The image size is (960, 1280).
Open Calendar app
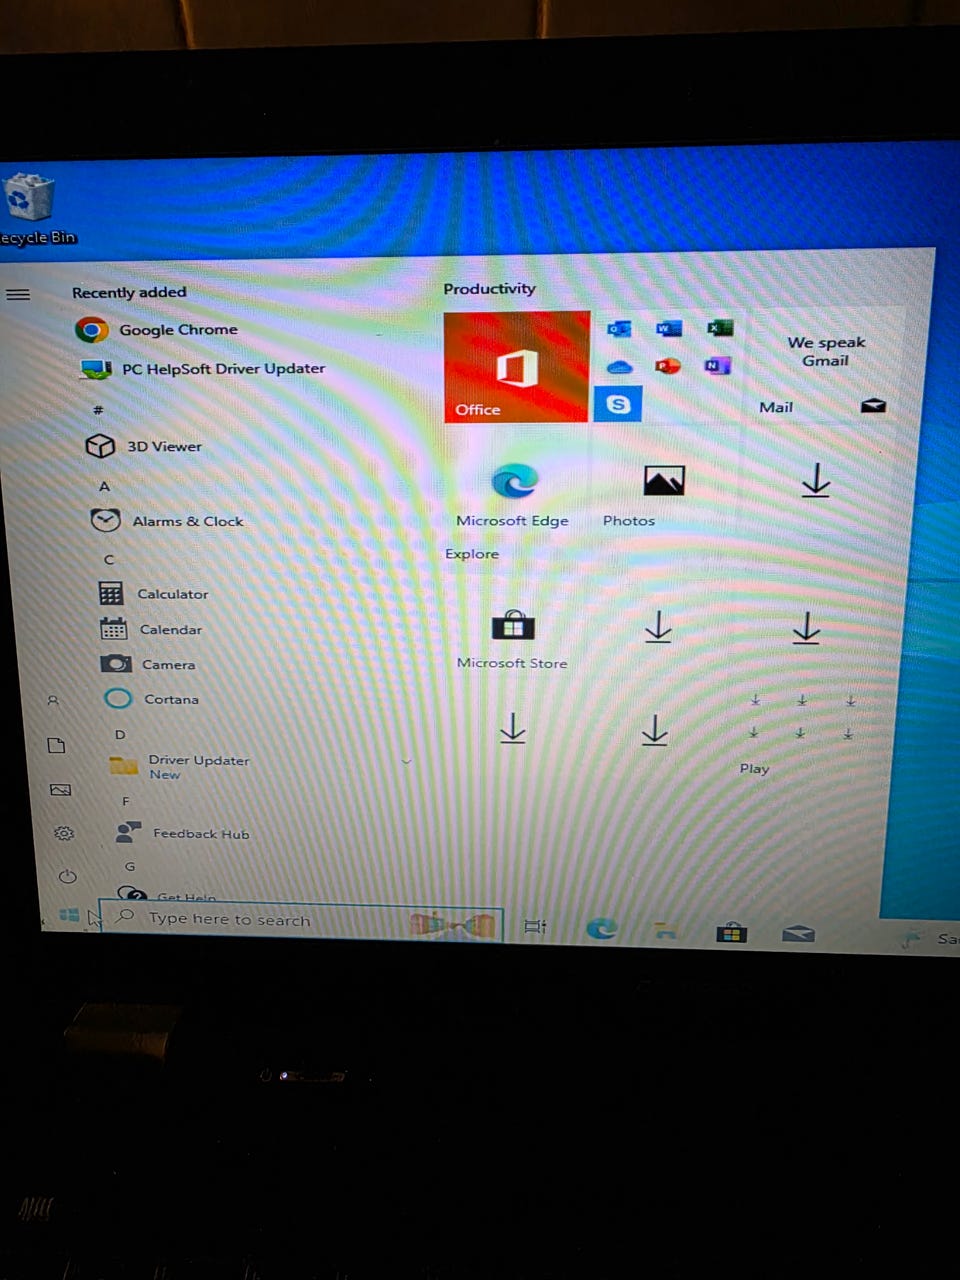coord(152,629)
